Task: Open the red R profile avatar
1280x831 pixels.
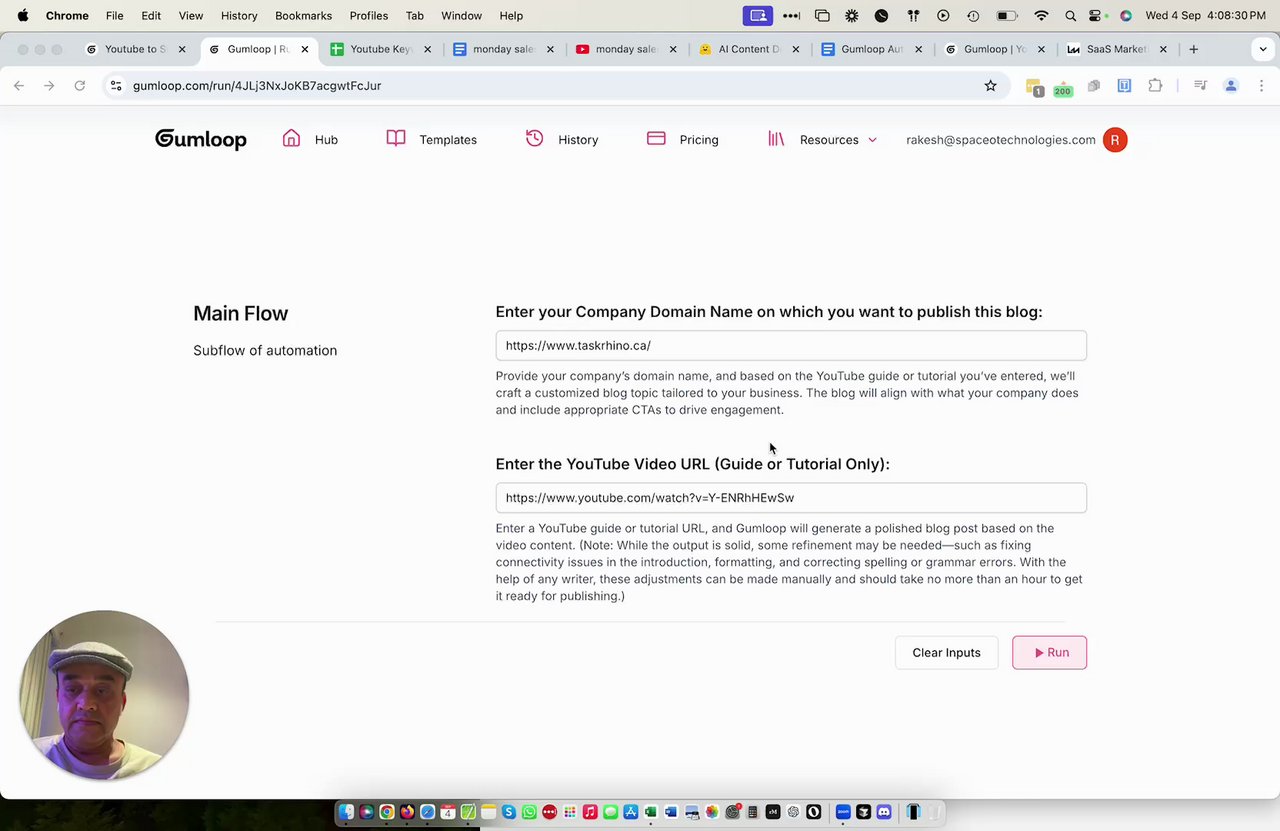Action: [1115, 140]
